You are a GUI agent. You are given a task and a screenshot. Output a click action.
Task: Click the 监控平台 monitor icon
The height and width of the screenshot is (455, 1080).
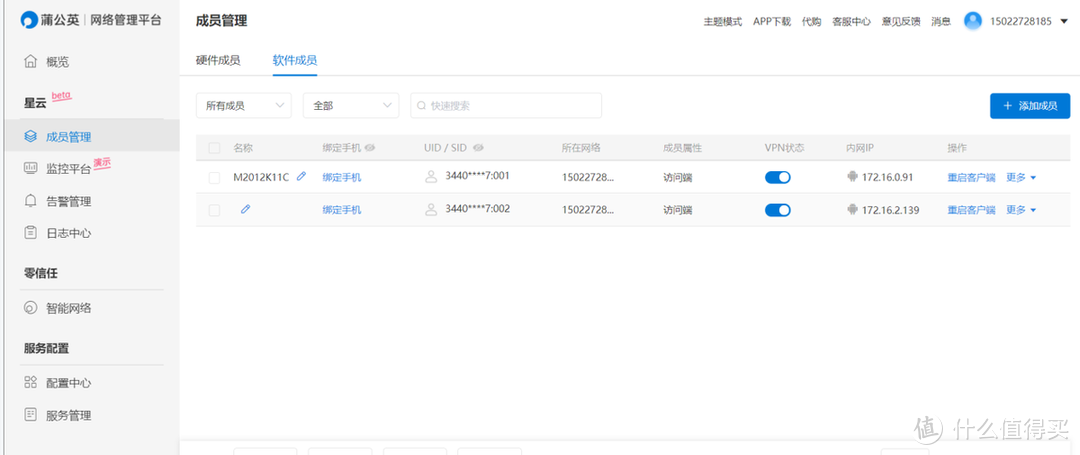(x=30, y=167)
